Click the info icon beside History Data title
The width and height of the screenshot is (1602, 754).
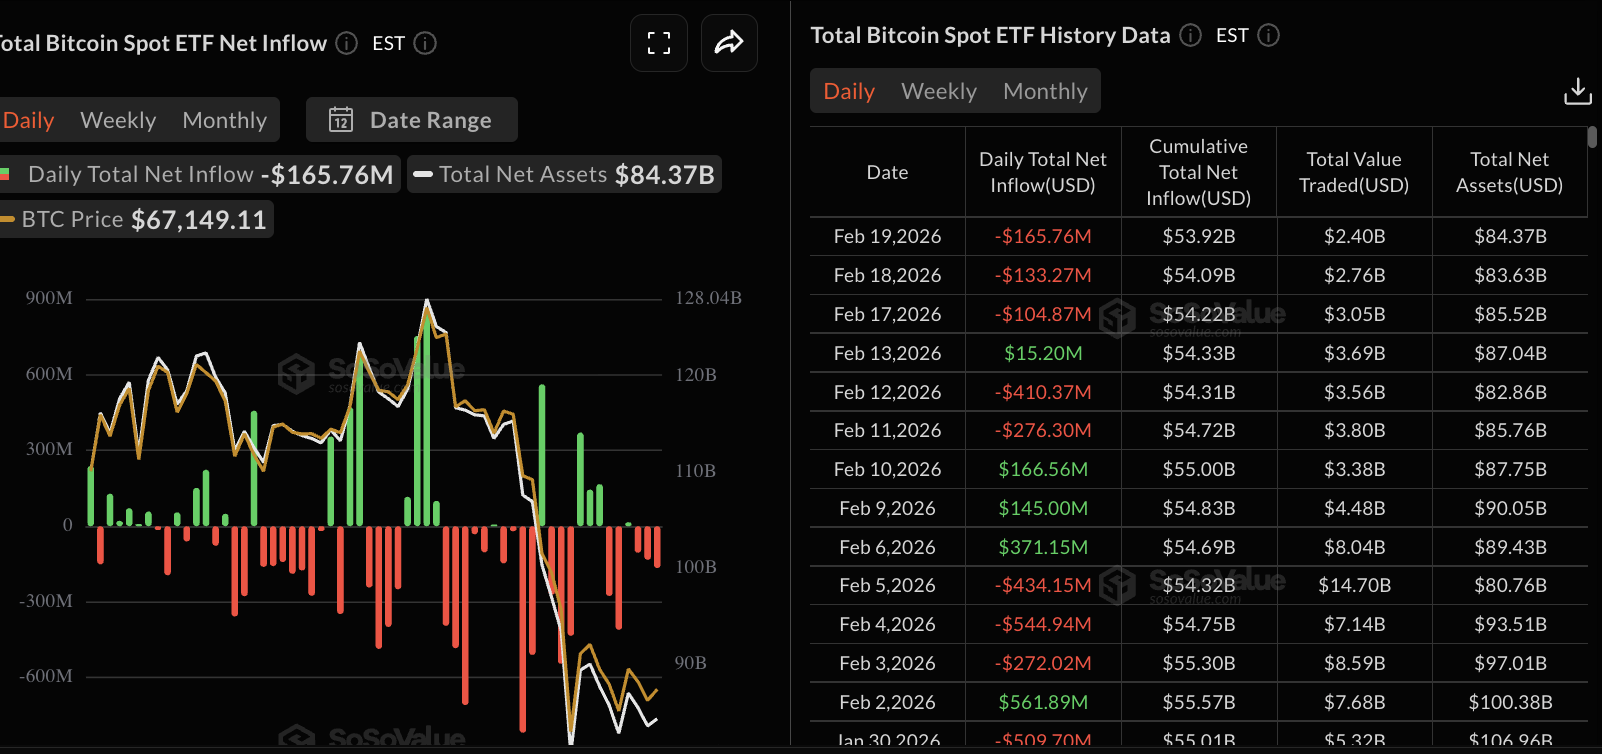pos(1190,35)
